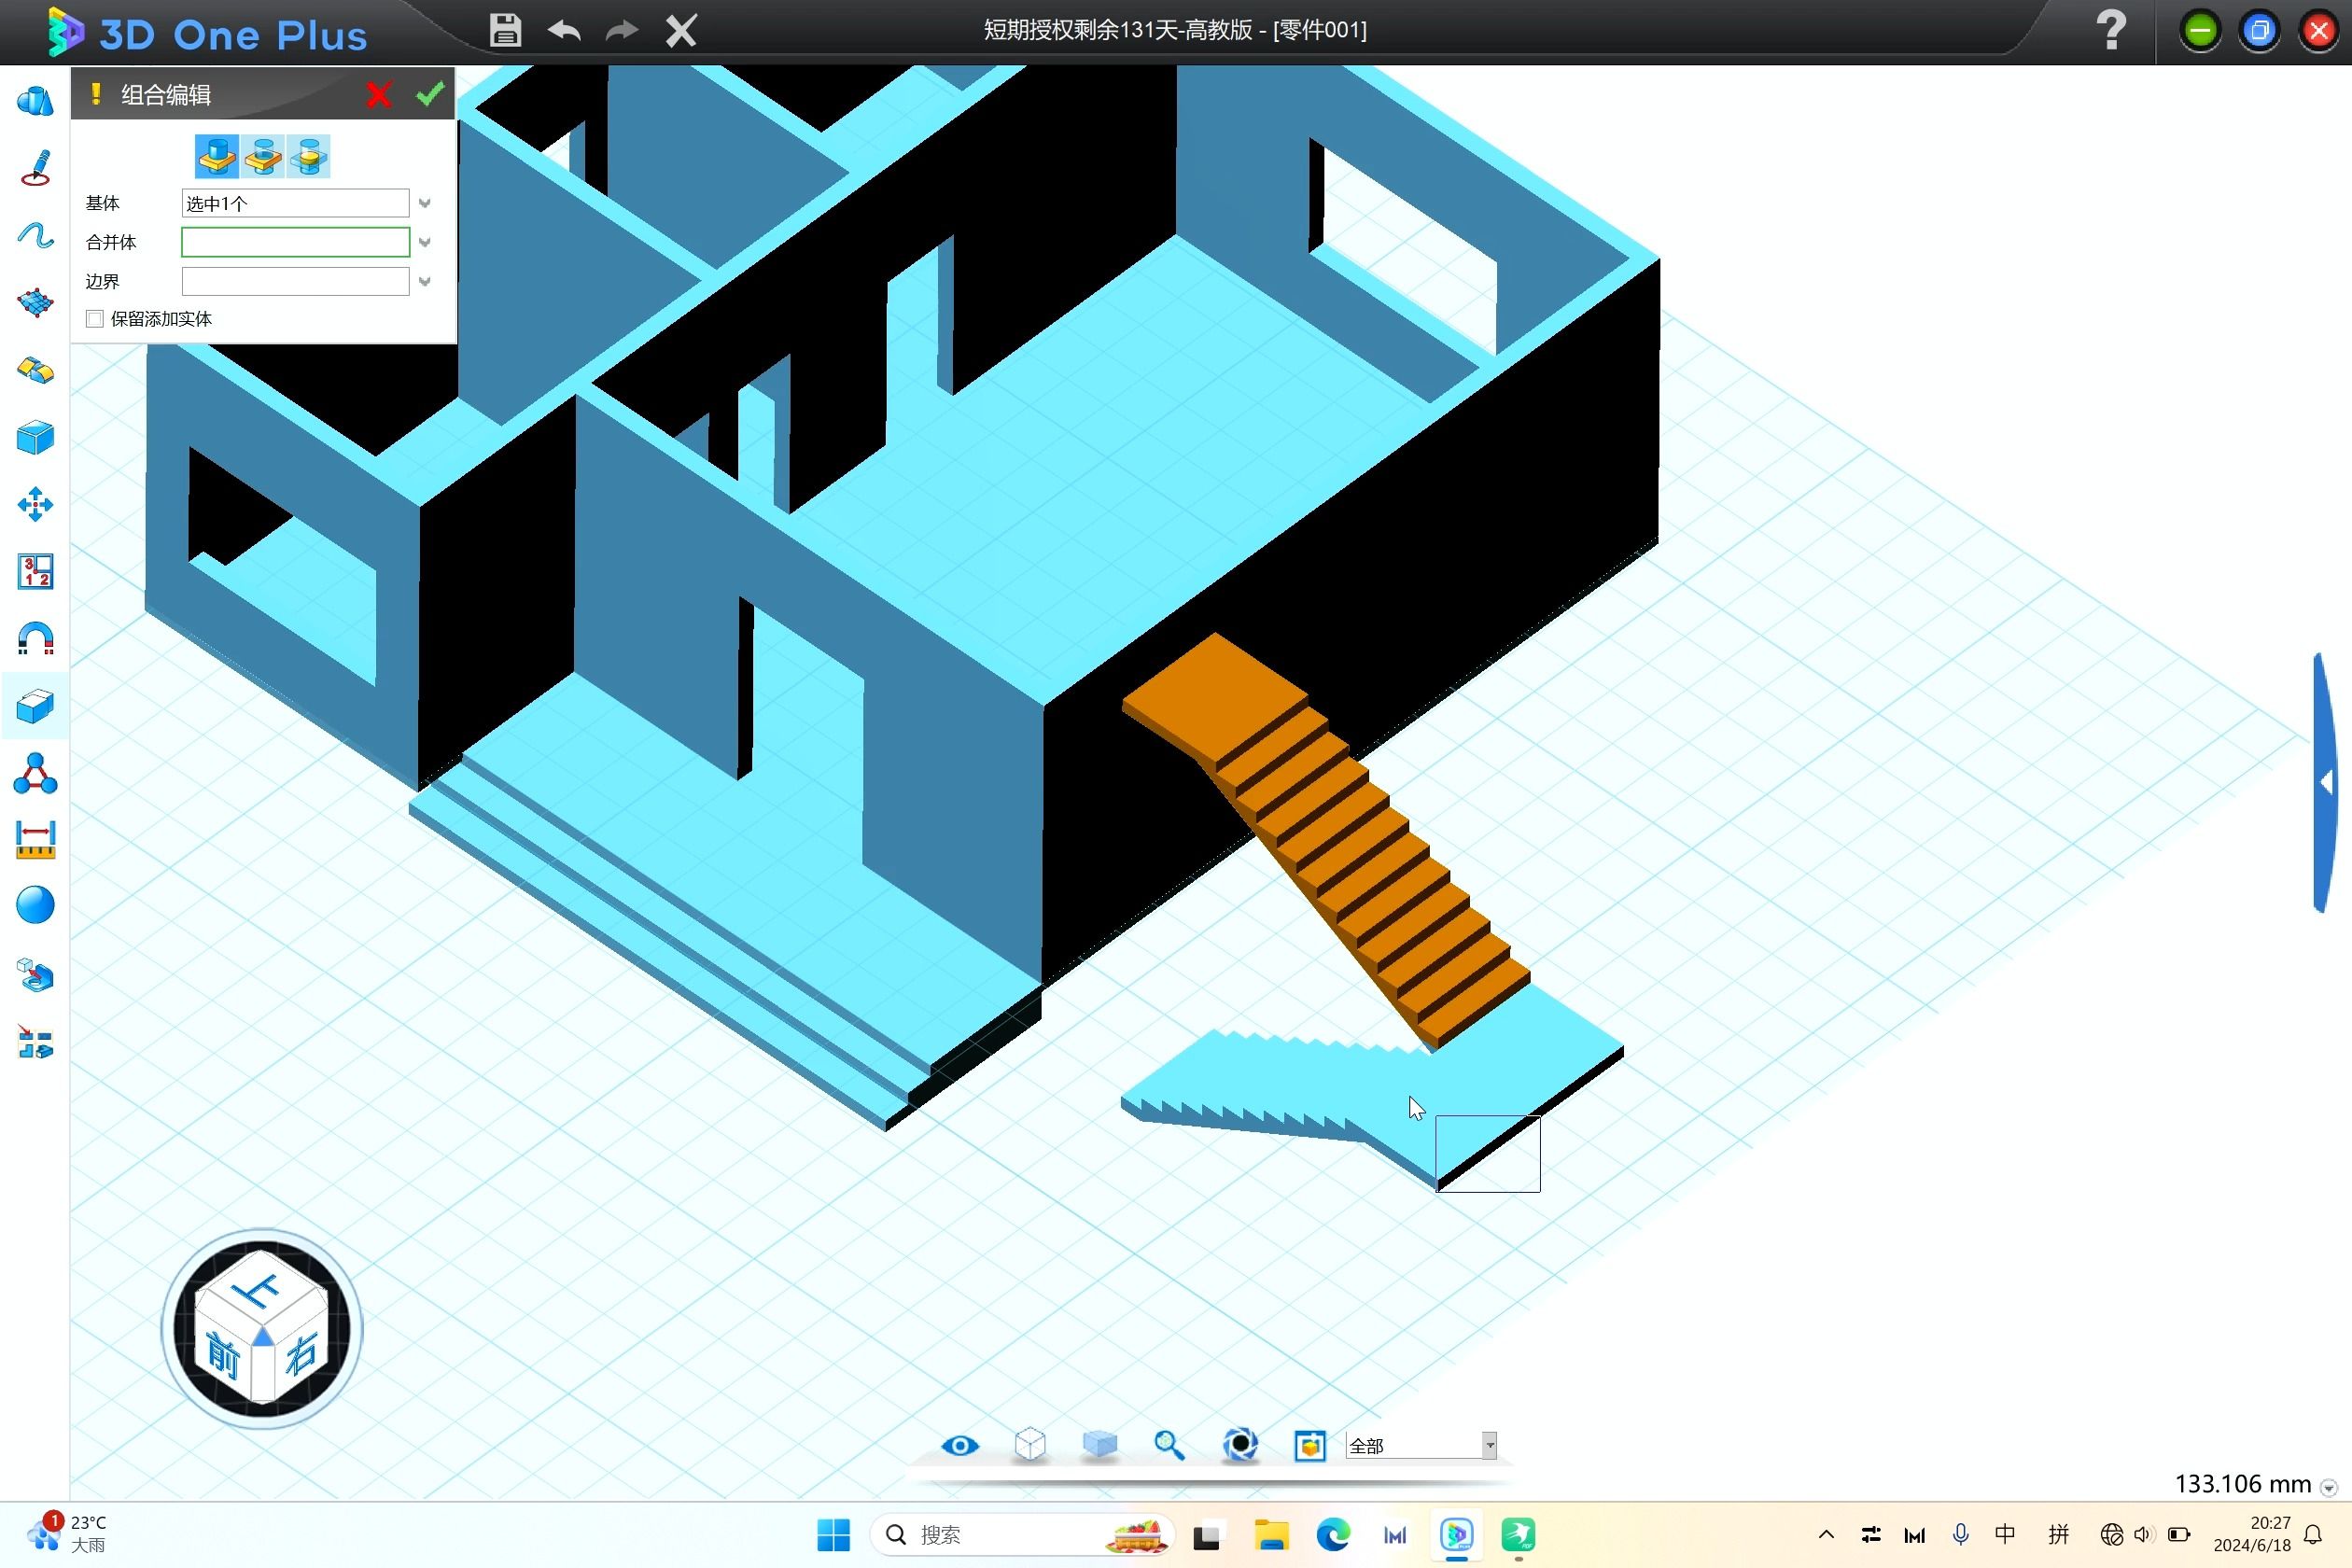This screenshot has width=2352, height=1568.
Task: Open Microsoft Edge from the taskbar
Action: (1333, 1534)
